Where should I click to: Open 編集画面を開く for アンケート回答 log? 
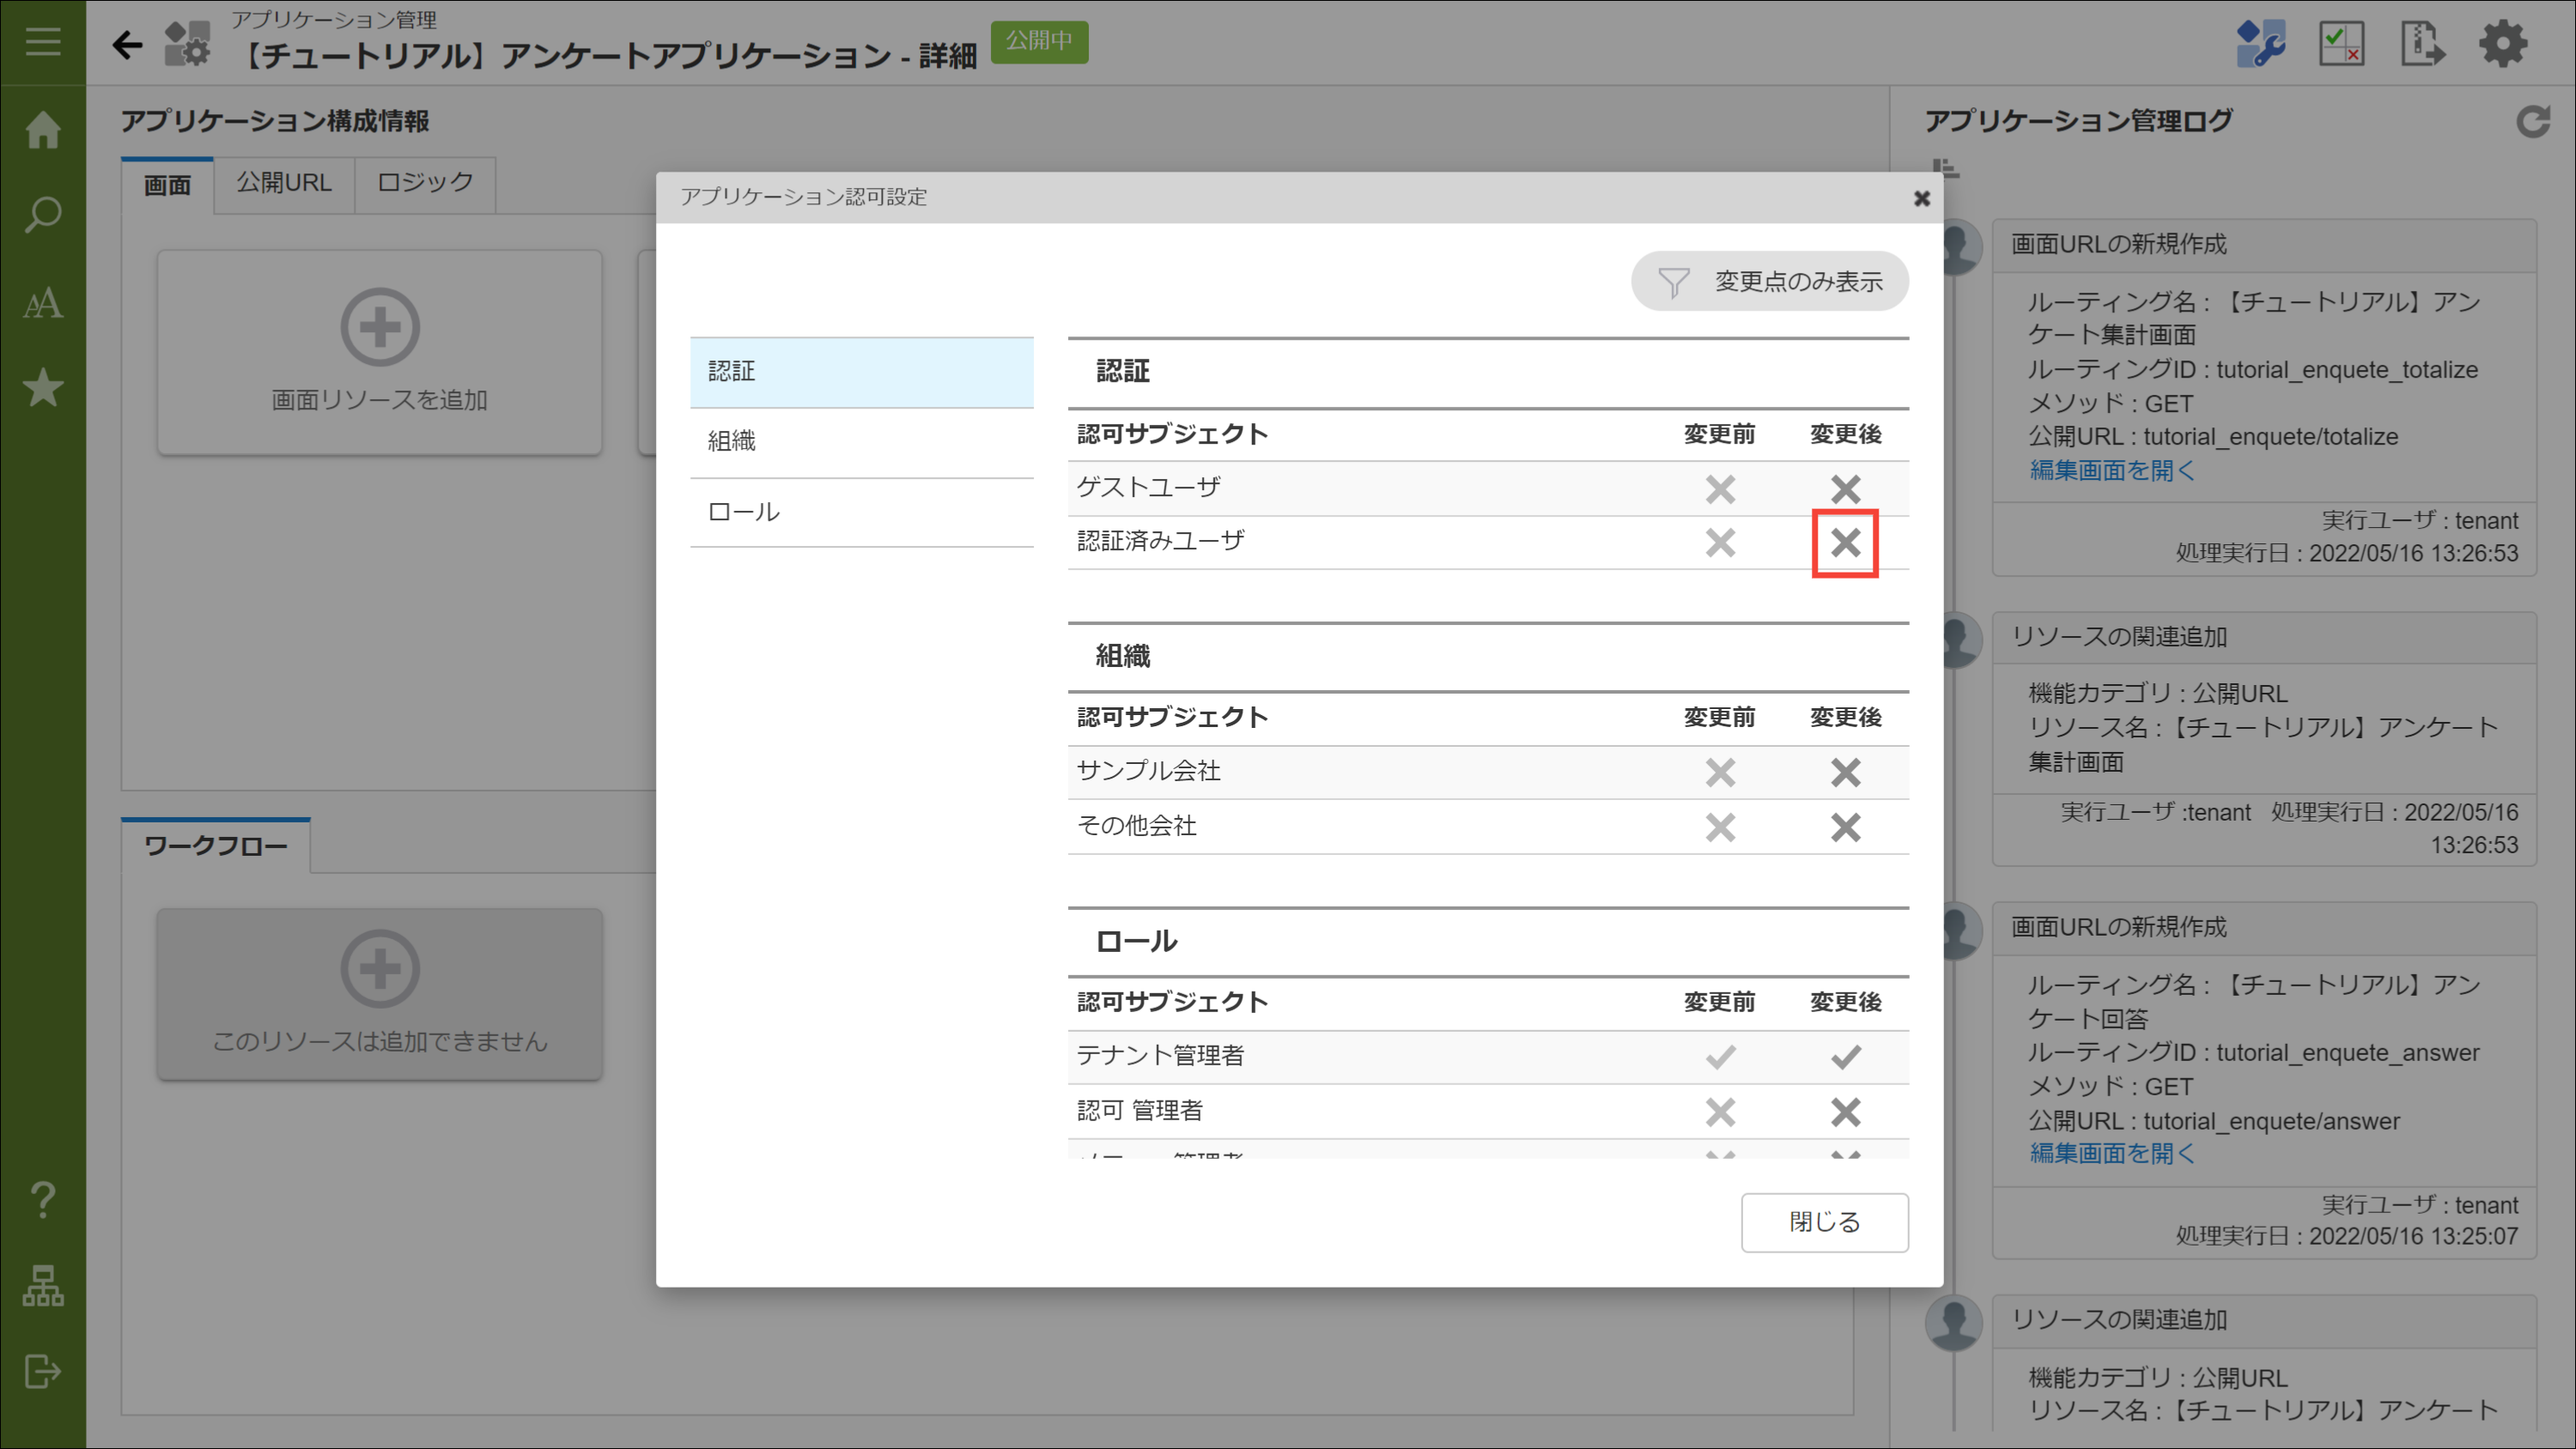click(x=2112, y=1153)
